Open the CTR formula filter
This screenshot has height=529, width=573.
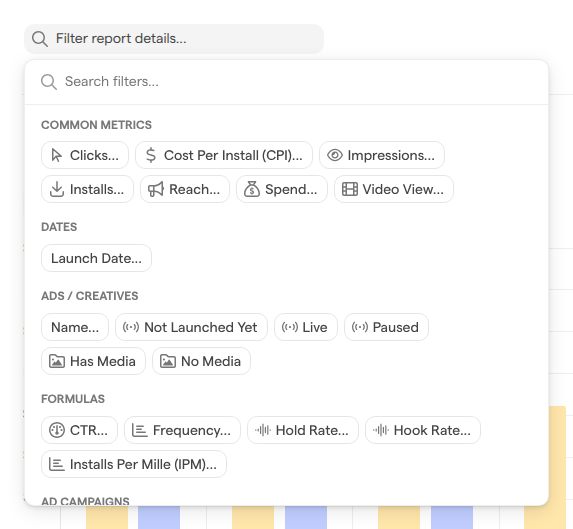coord(79,430)
